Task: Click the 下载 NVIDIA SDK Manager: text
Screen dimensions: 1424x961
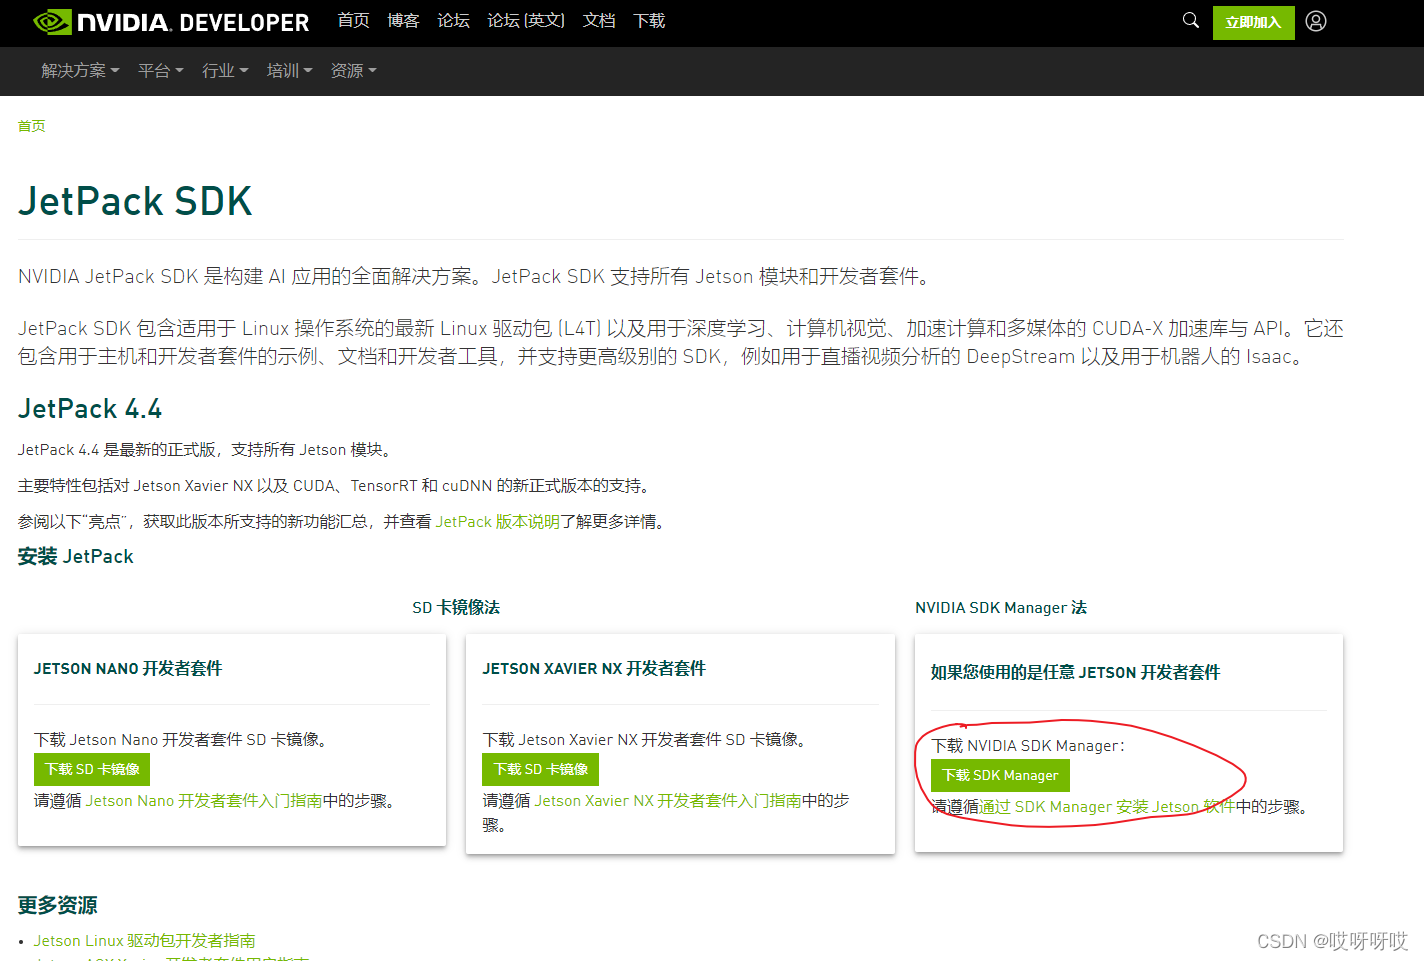Action: (1029, 746)
